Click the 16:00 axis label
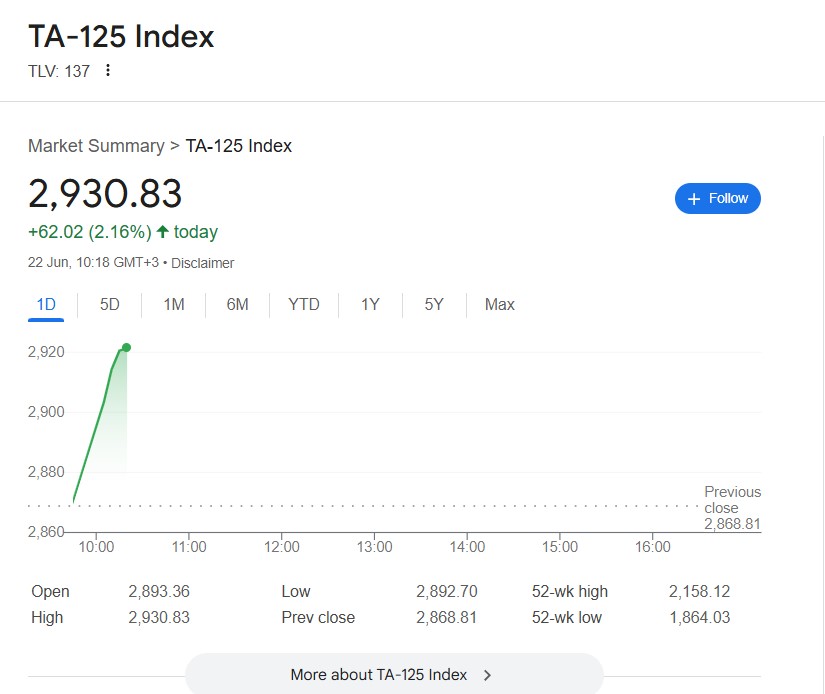Viewport: 825px width, 694px height. coord(652,547)
